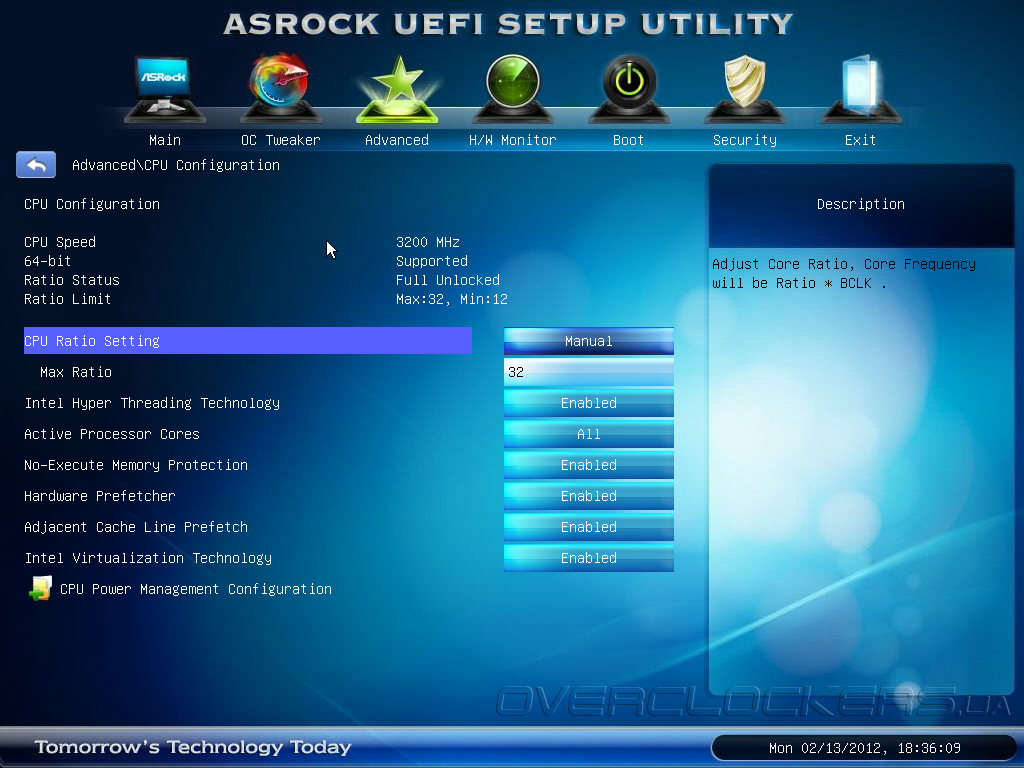The image size is (1024, 768).
Task: Switch to the Advanced tab label
Action: [x=396, y=140]
